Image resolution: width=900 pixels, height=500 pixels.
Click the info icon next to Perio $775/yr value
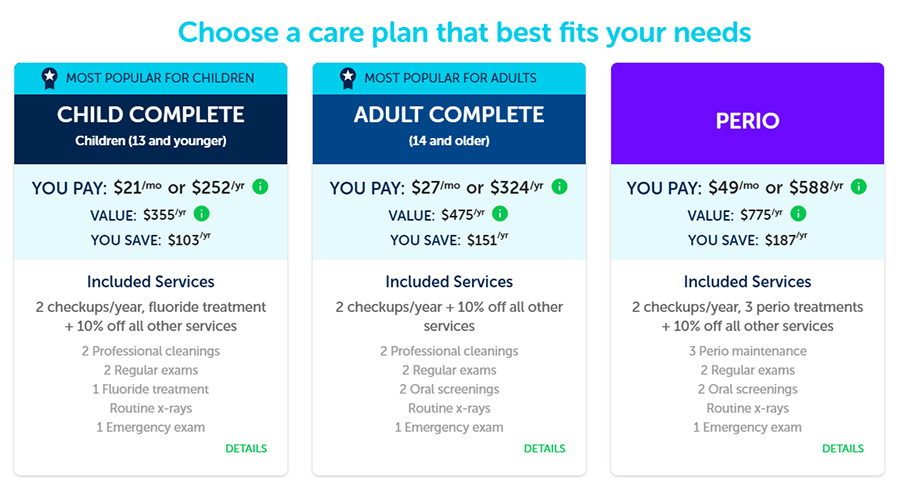pyautogui.click(x=798, y=214)
